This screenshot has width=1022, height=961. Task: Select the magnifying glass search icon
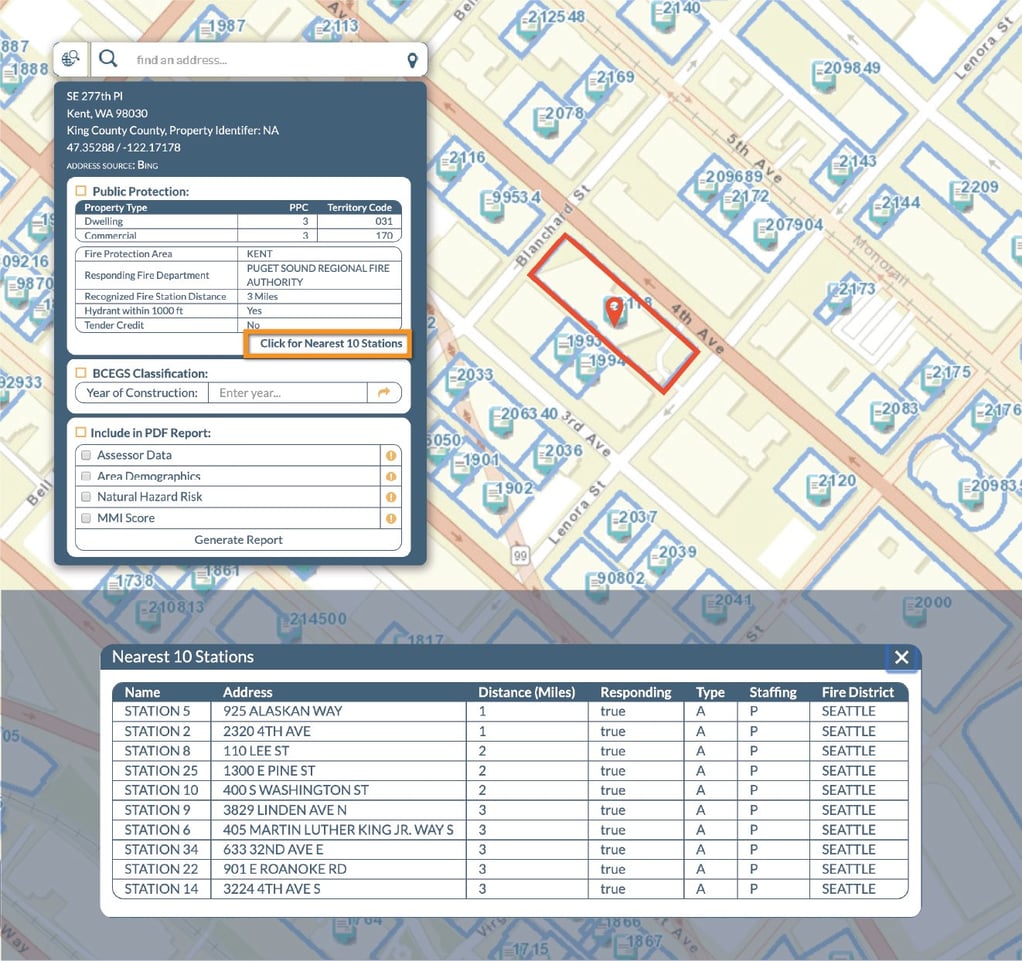point(108,58)
